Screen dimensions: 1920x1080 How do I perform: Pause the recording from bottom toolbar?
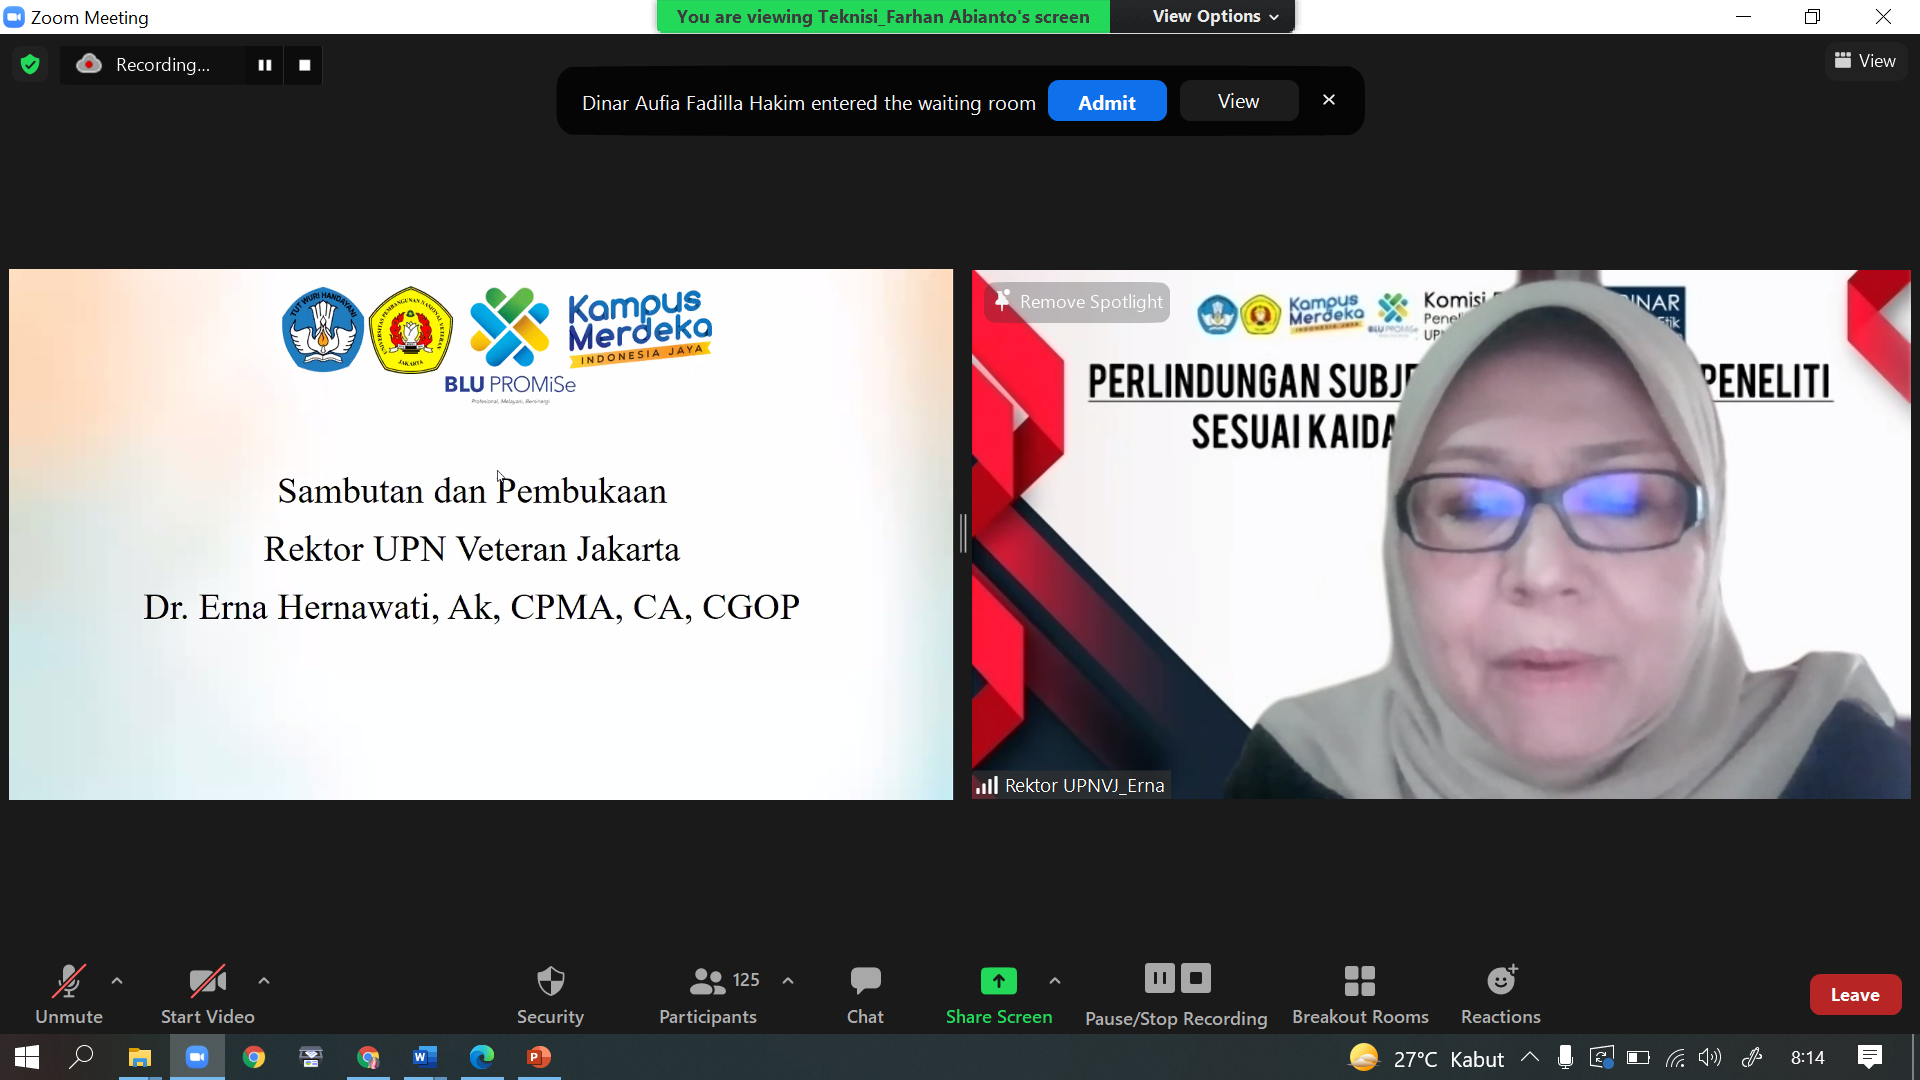(x=1160, y=978)
